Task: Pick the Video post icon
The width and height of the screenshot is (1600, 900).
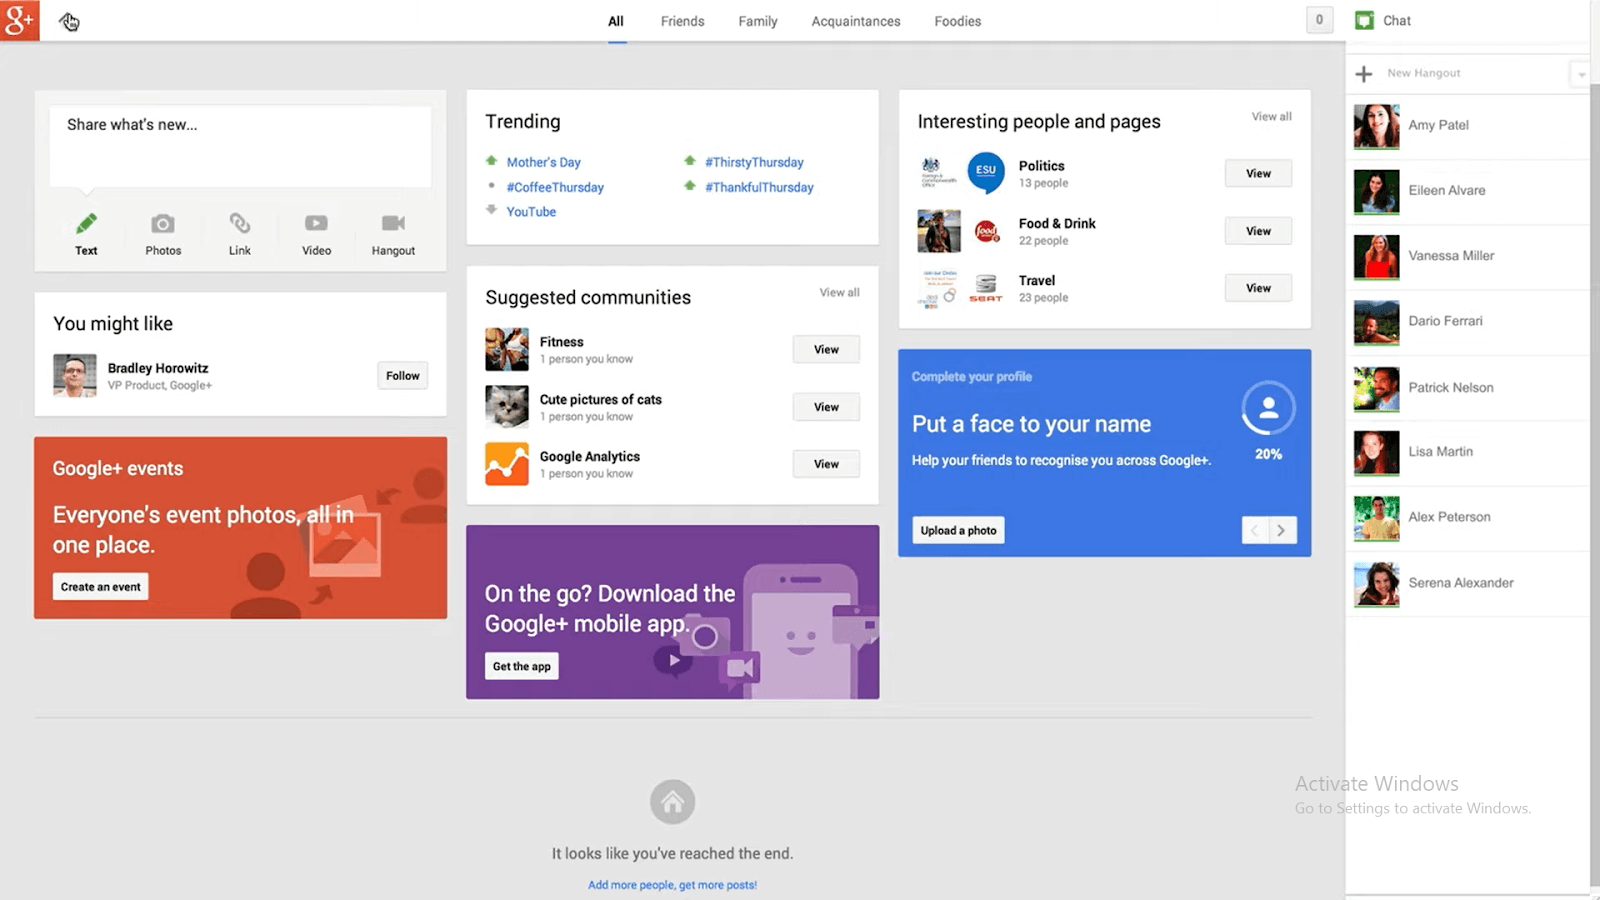Action: (316, 223)
